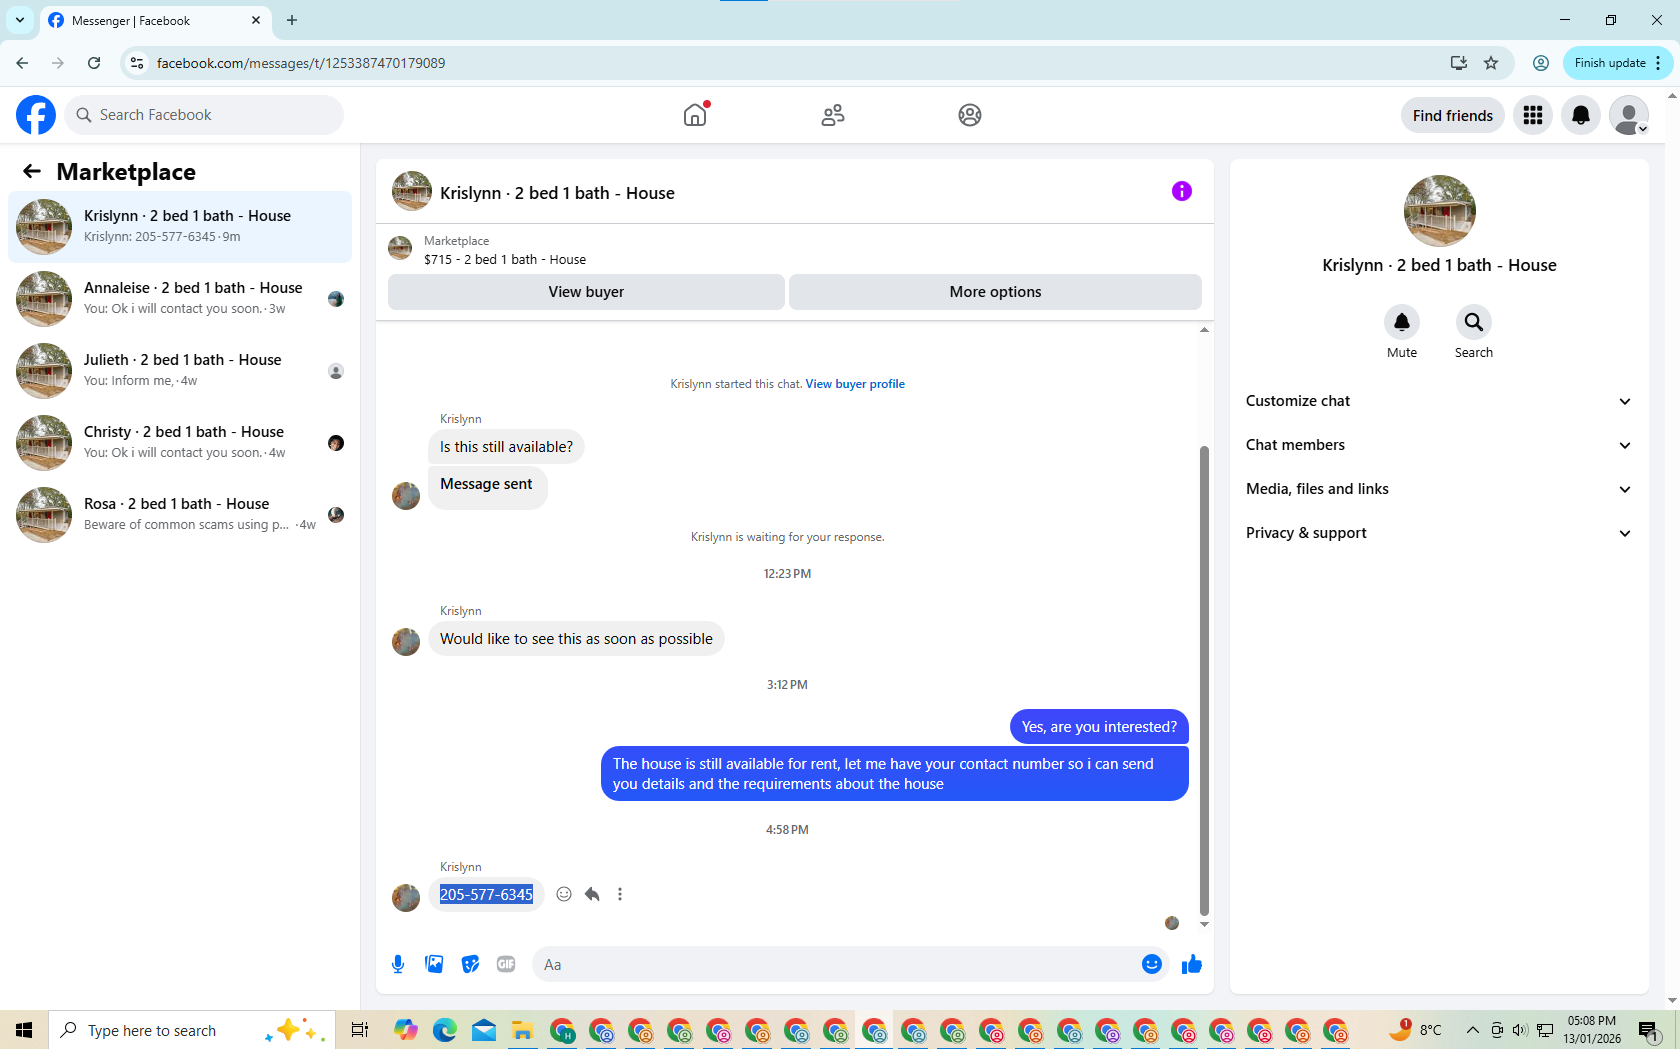Reload the page in Chrome
This screenshot has width=1680, height=1049.
coord(94,63)
